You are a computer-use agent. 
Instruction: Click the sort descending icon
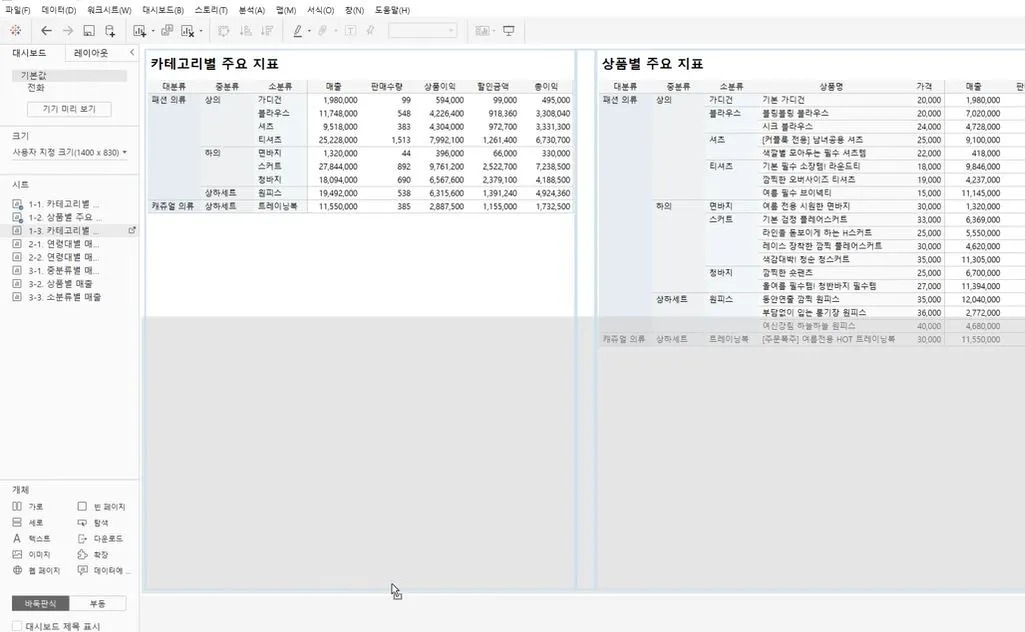[267, 31]
